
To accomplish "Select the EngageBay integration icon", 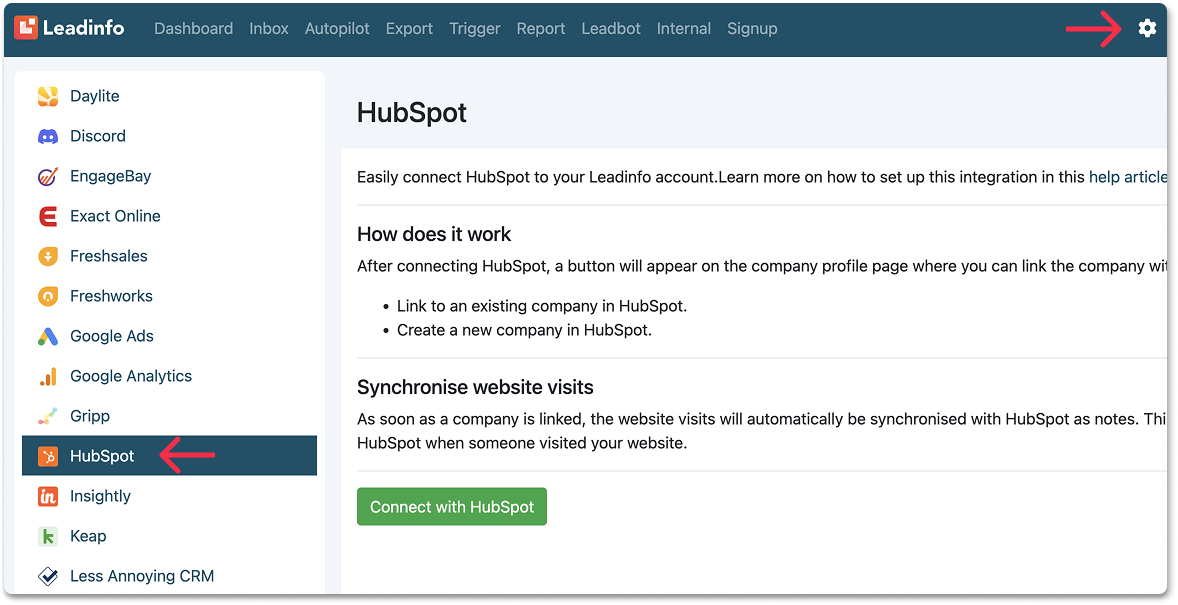I will (48, 176).
